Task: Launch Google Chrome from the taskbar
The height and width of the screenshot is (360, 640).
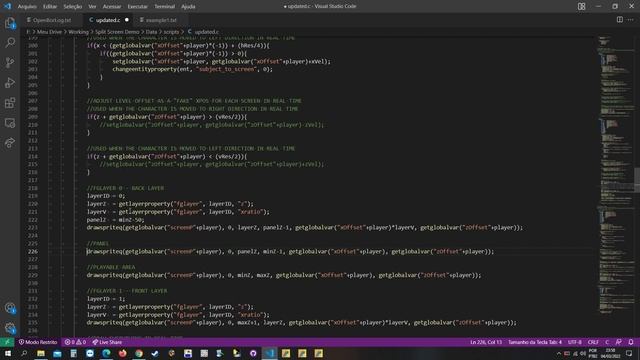Action: [139, 353]
